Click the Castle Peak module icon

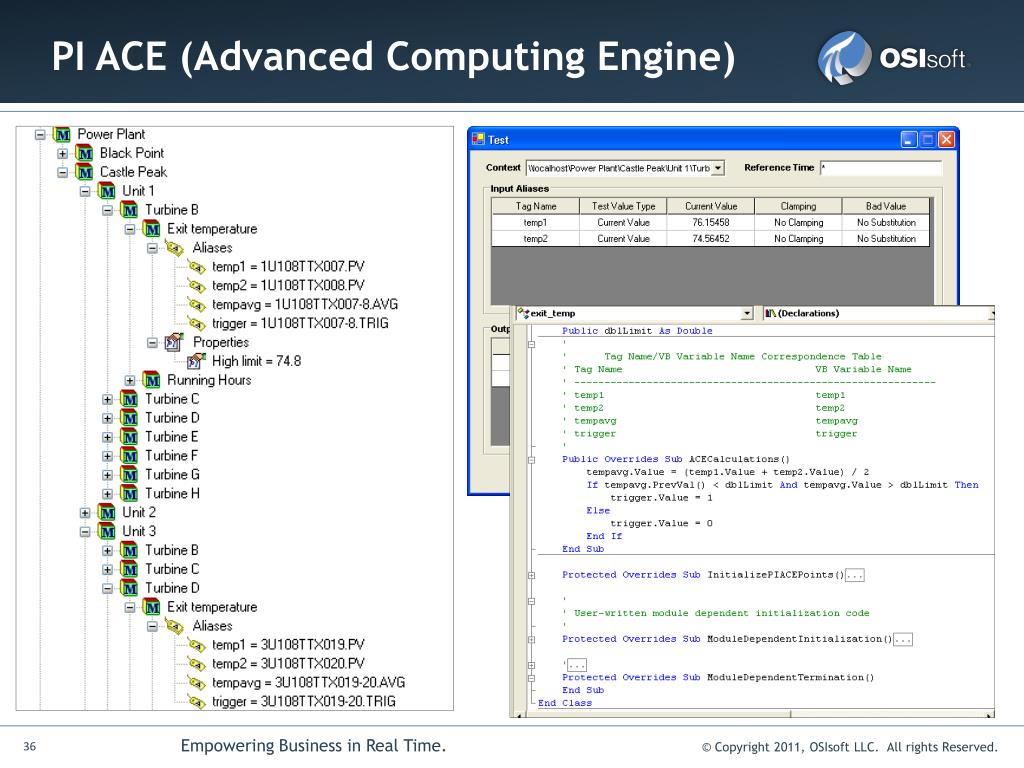coord(85,172)
